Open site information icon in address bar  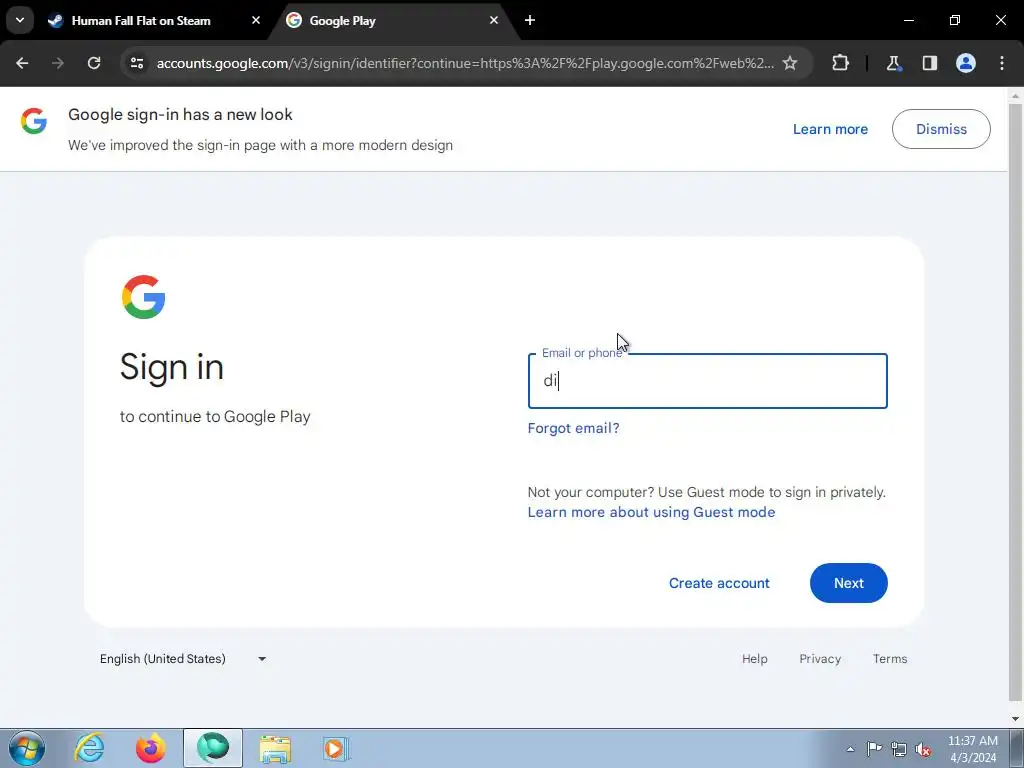click(x=137, y=63)
